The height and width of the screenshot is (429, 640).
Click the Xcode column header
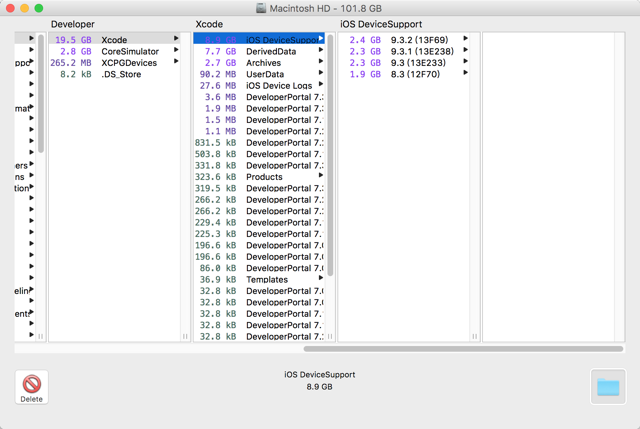(x=209, y=24)
